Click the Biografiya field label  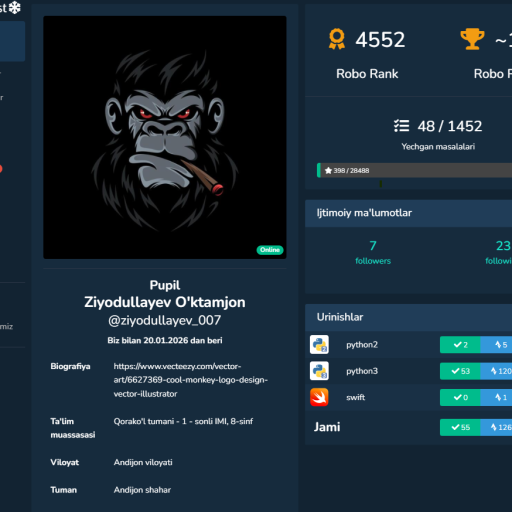click(70, 366)
